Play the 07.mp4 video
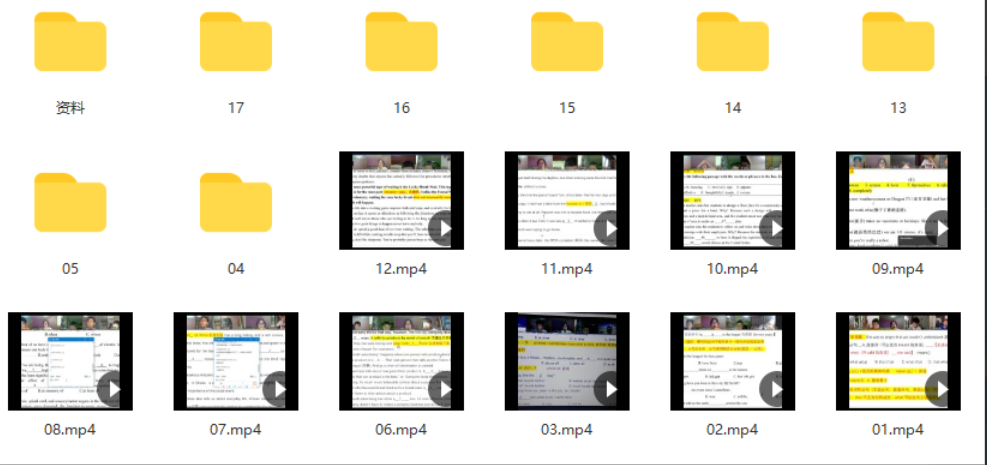987x465 pixels. (279, 389)
